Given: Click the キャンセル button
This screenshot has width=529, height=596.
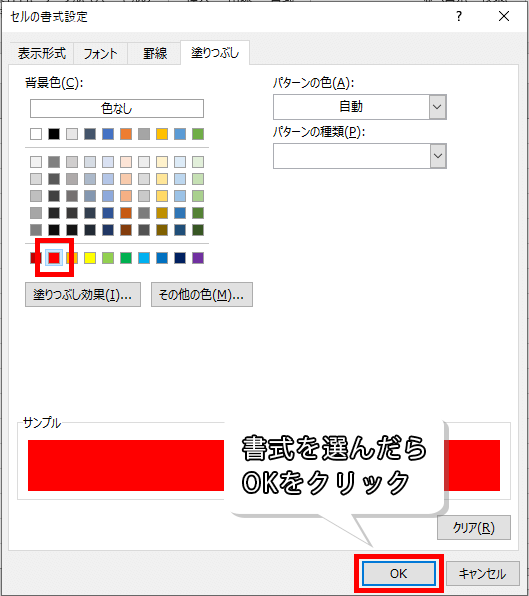Looking at the screenshot, I should click(x=483, y=574).
